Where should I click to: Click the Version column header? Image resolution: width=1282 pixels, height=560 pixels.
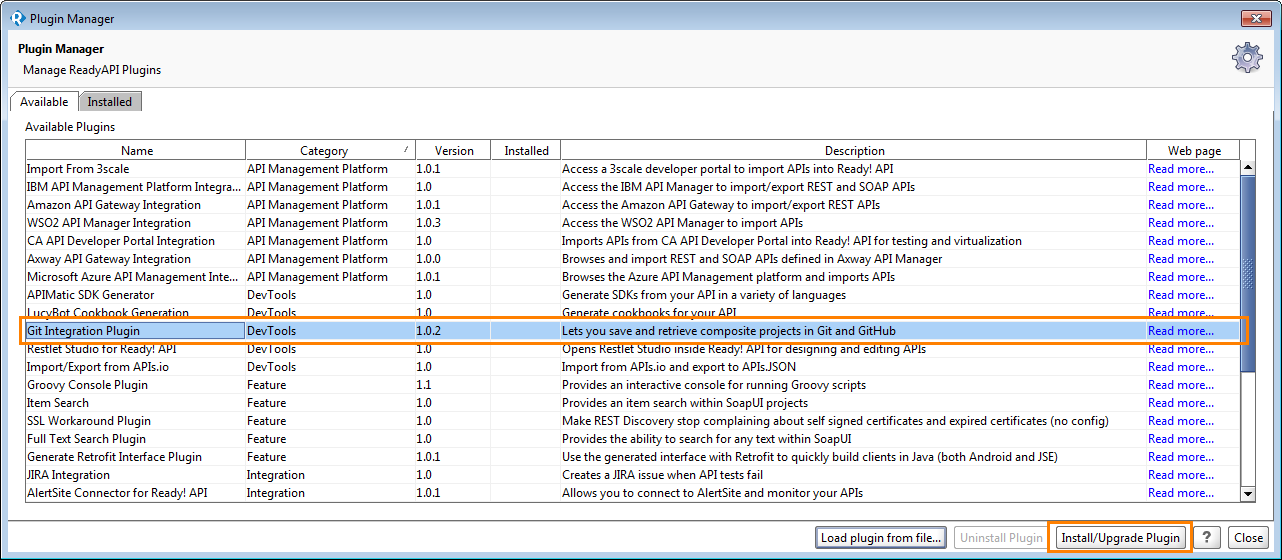tap(454, 151)
